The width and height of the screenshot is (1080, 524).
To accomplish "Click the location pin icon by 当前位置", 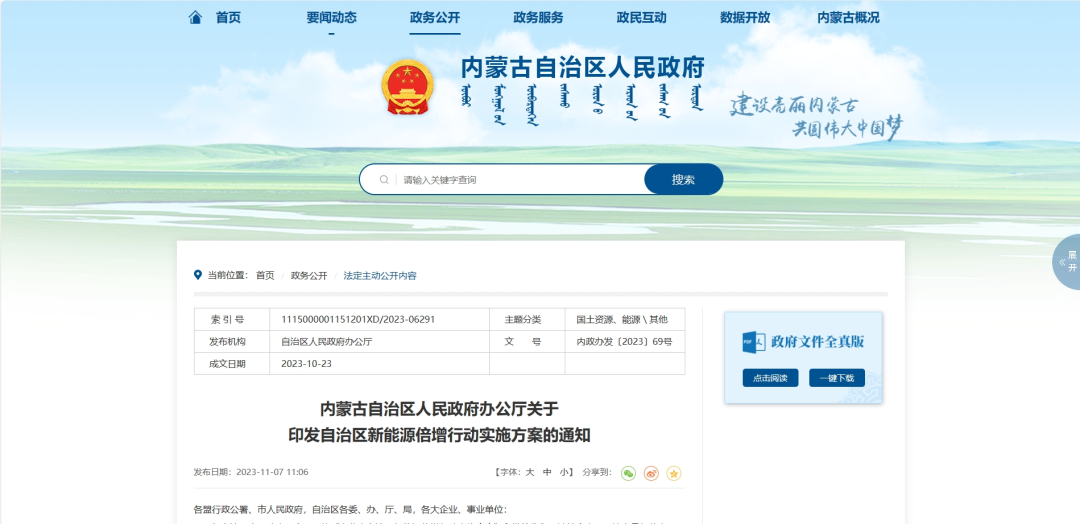I will [x=198, y=275].
